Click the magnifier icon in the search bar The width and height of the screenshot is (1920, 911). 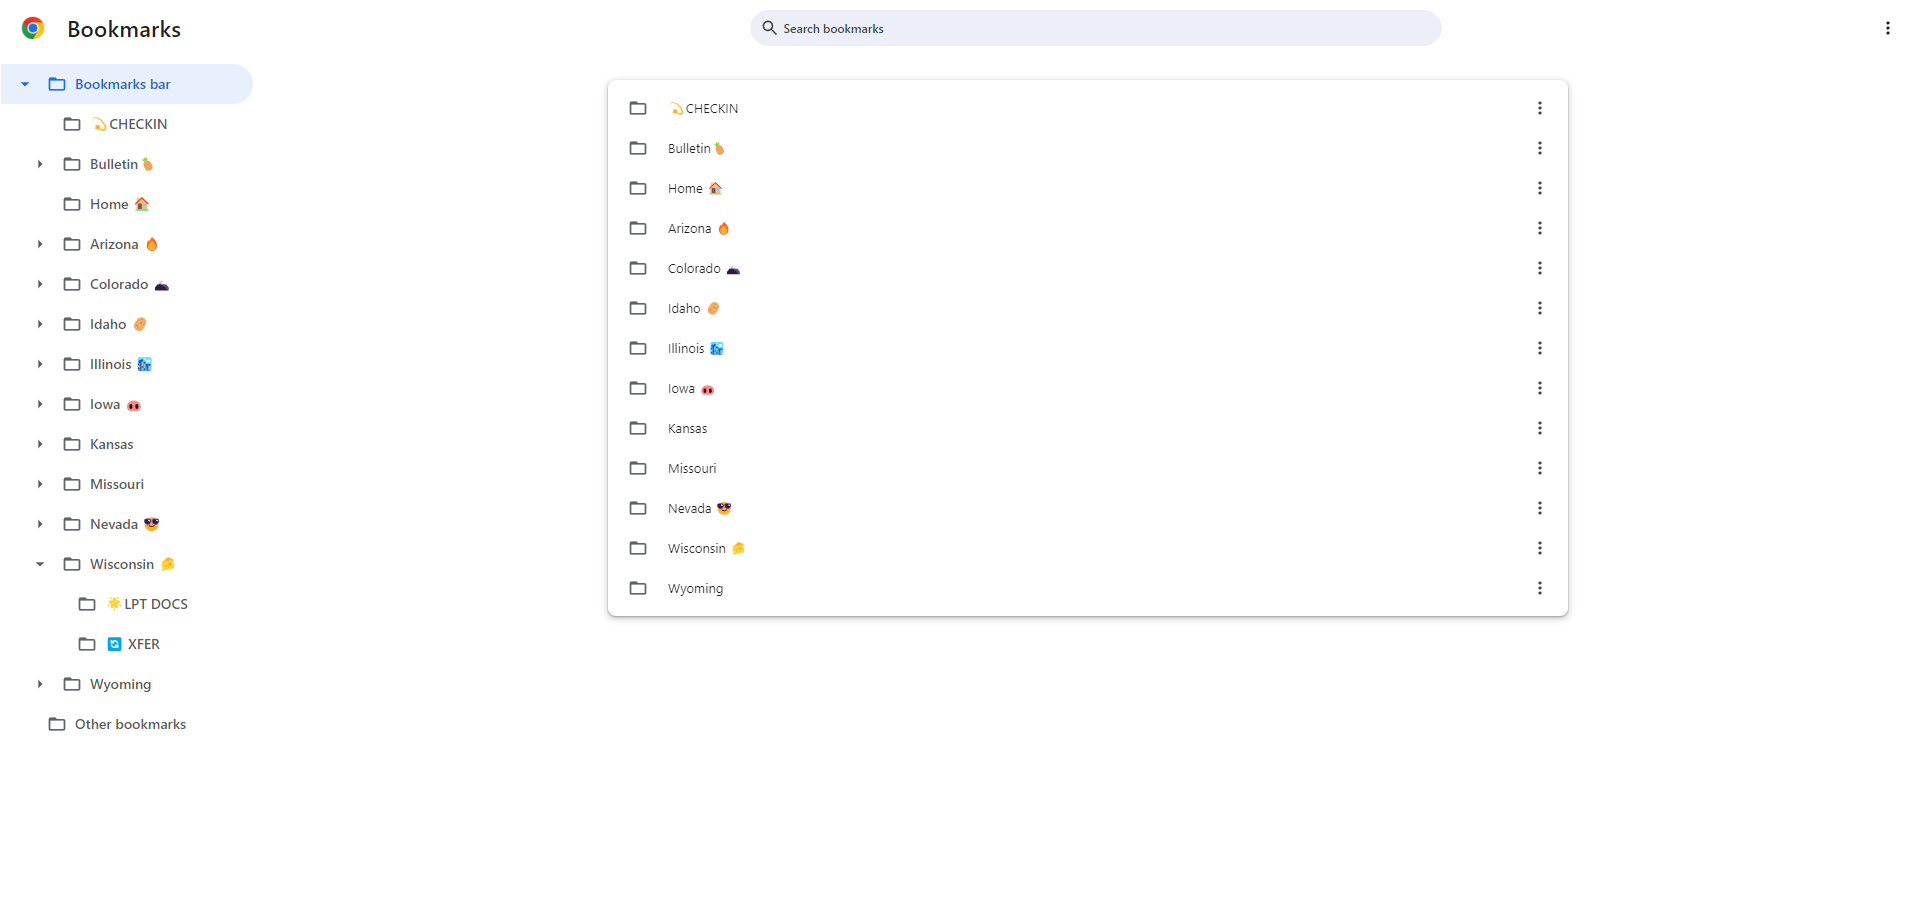click(768, 28)
